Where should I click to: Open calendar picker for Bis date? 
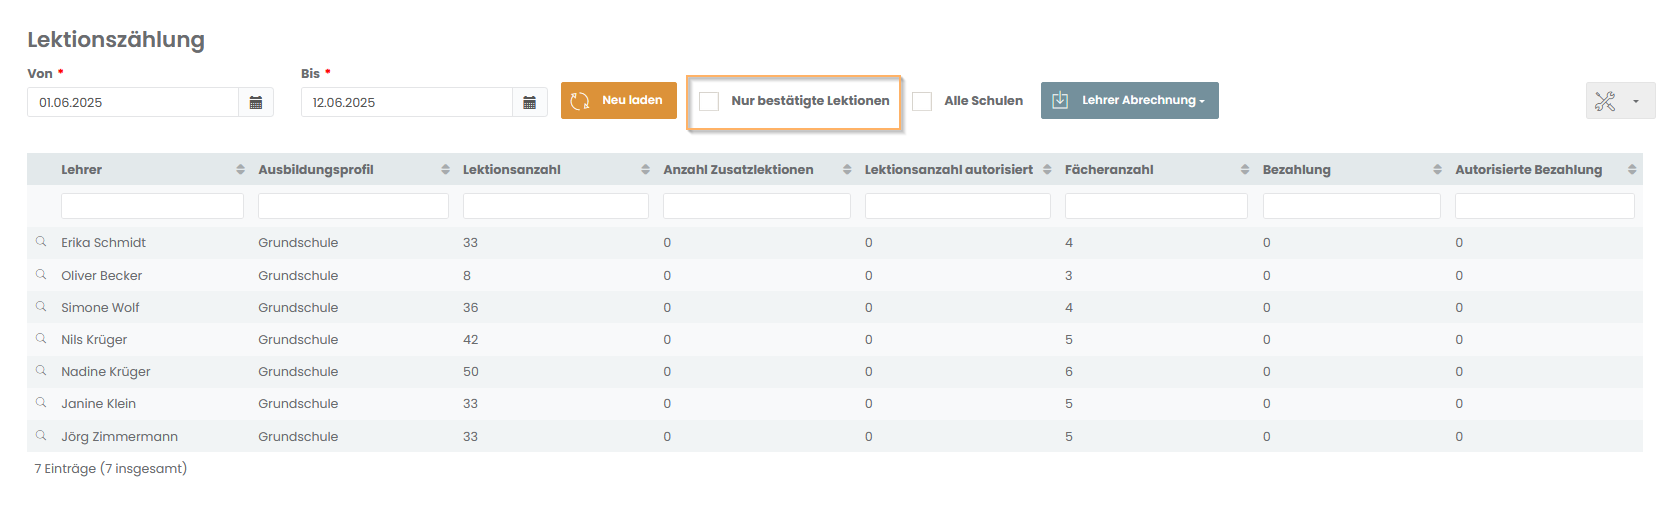point(530,102)
